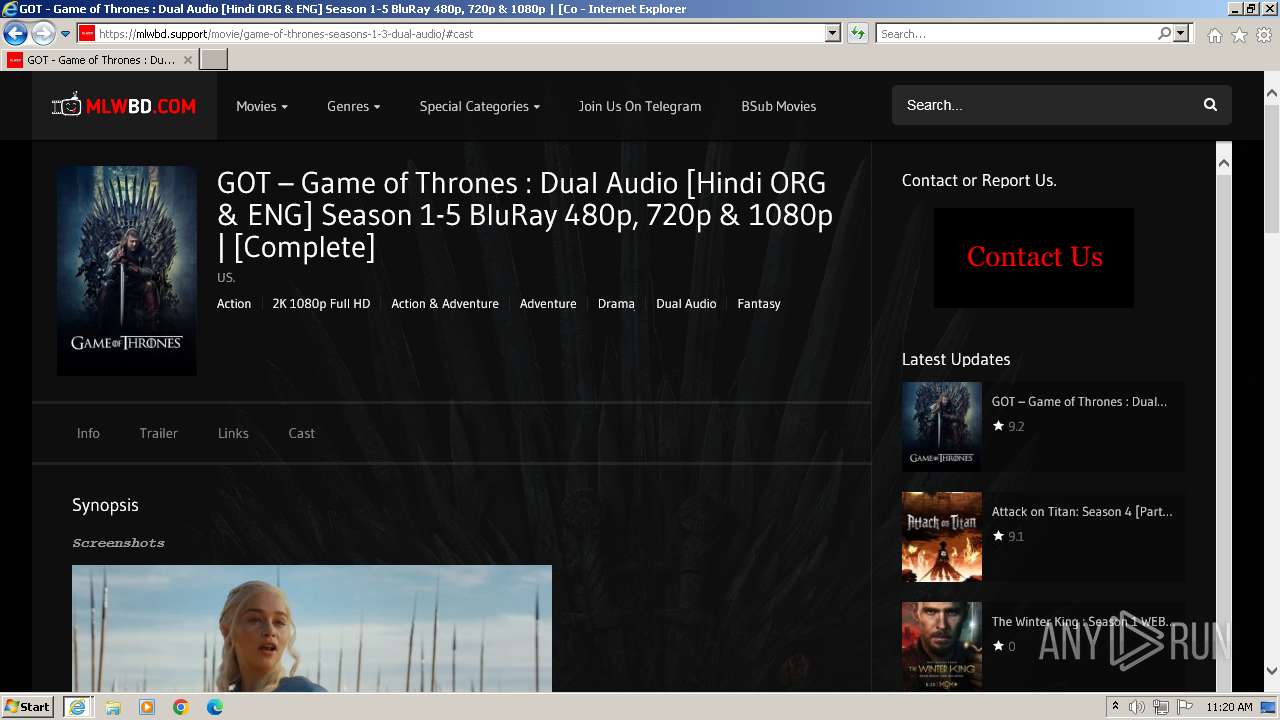Click inner content scrollbar up arrow
The height and width of the screenshot is (720, 1280).
pyautogui.click(x=1223, y=162)
